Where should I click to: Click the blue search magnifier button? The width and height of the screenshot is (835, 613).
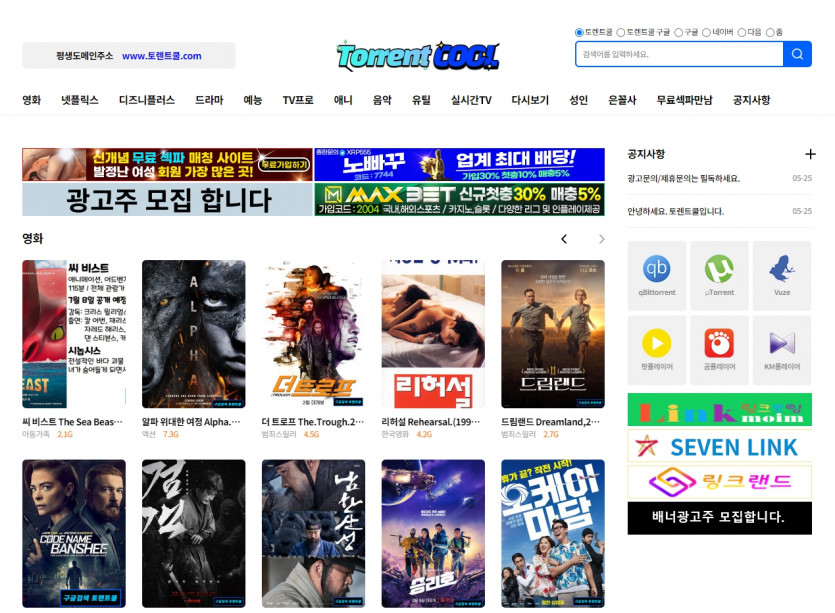(x=797, y=54)
